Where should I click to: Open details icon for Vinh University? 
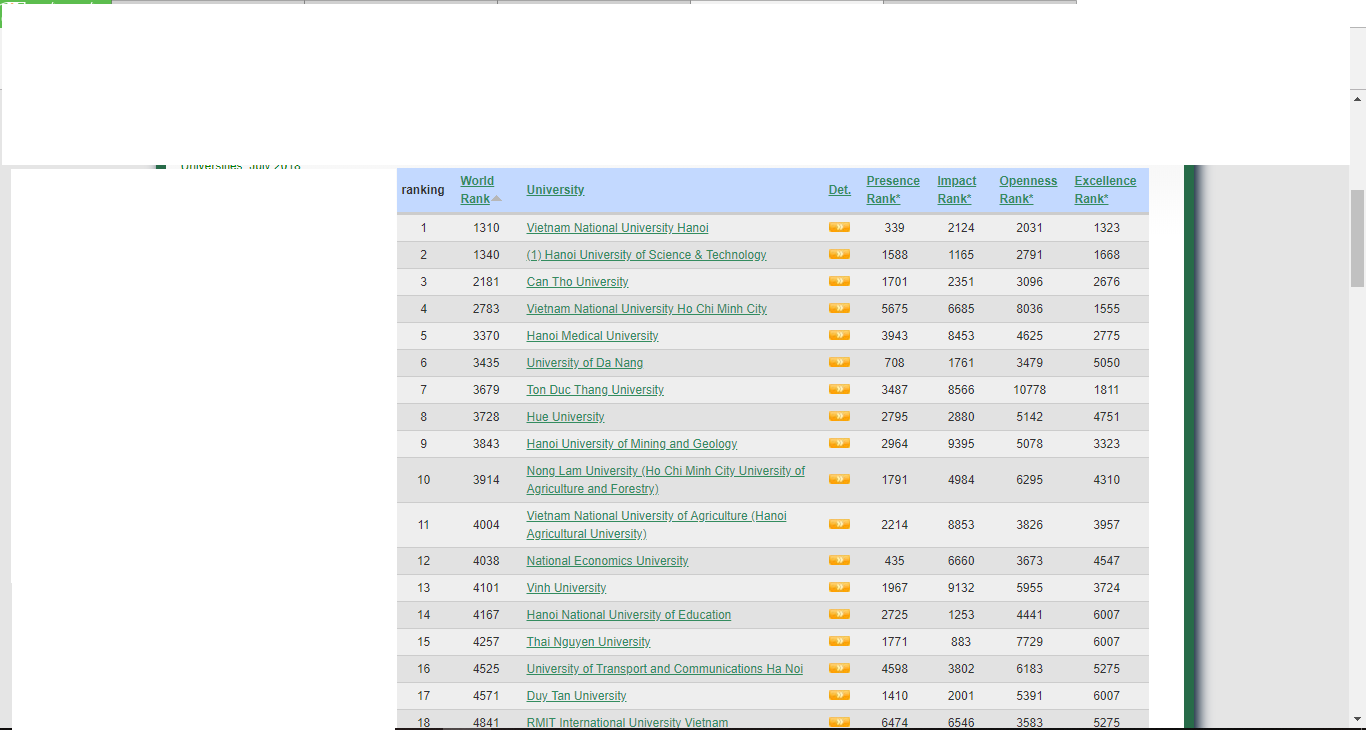(x=839, y=587)
